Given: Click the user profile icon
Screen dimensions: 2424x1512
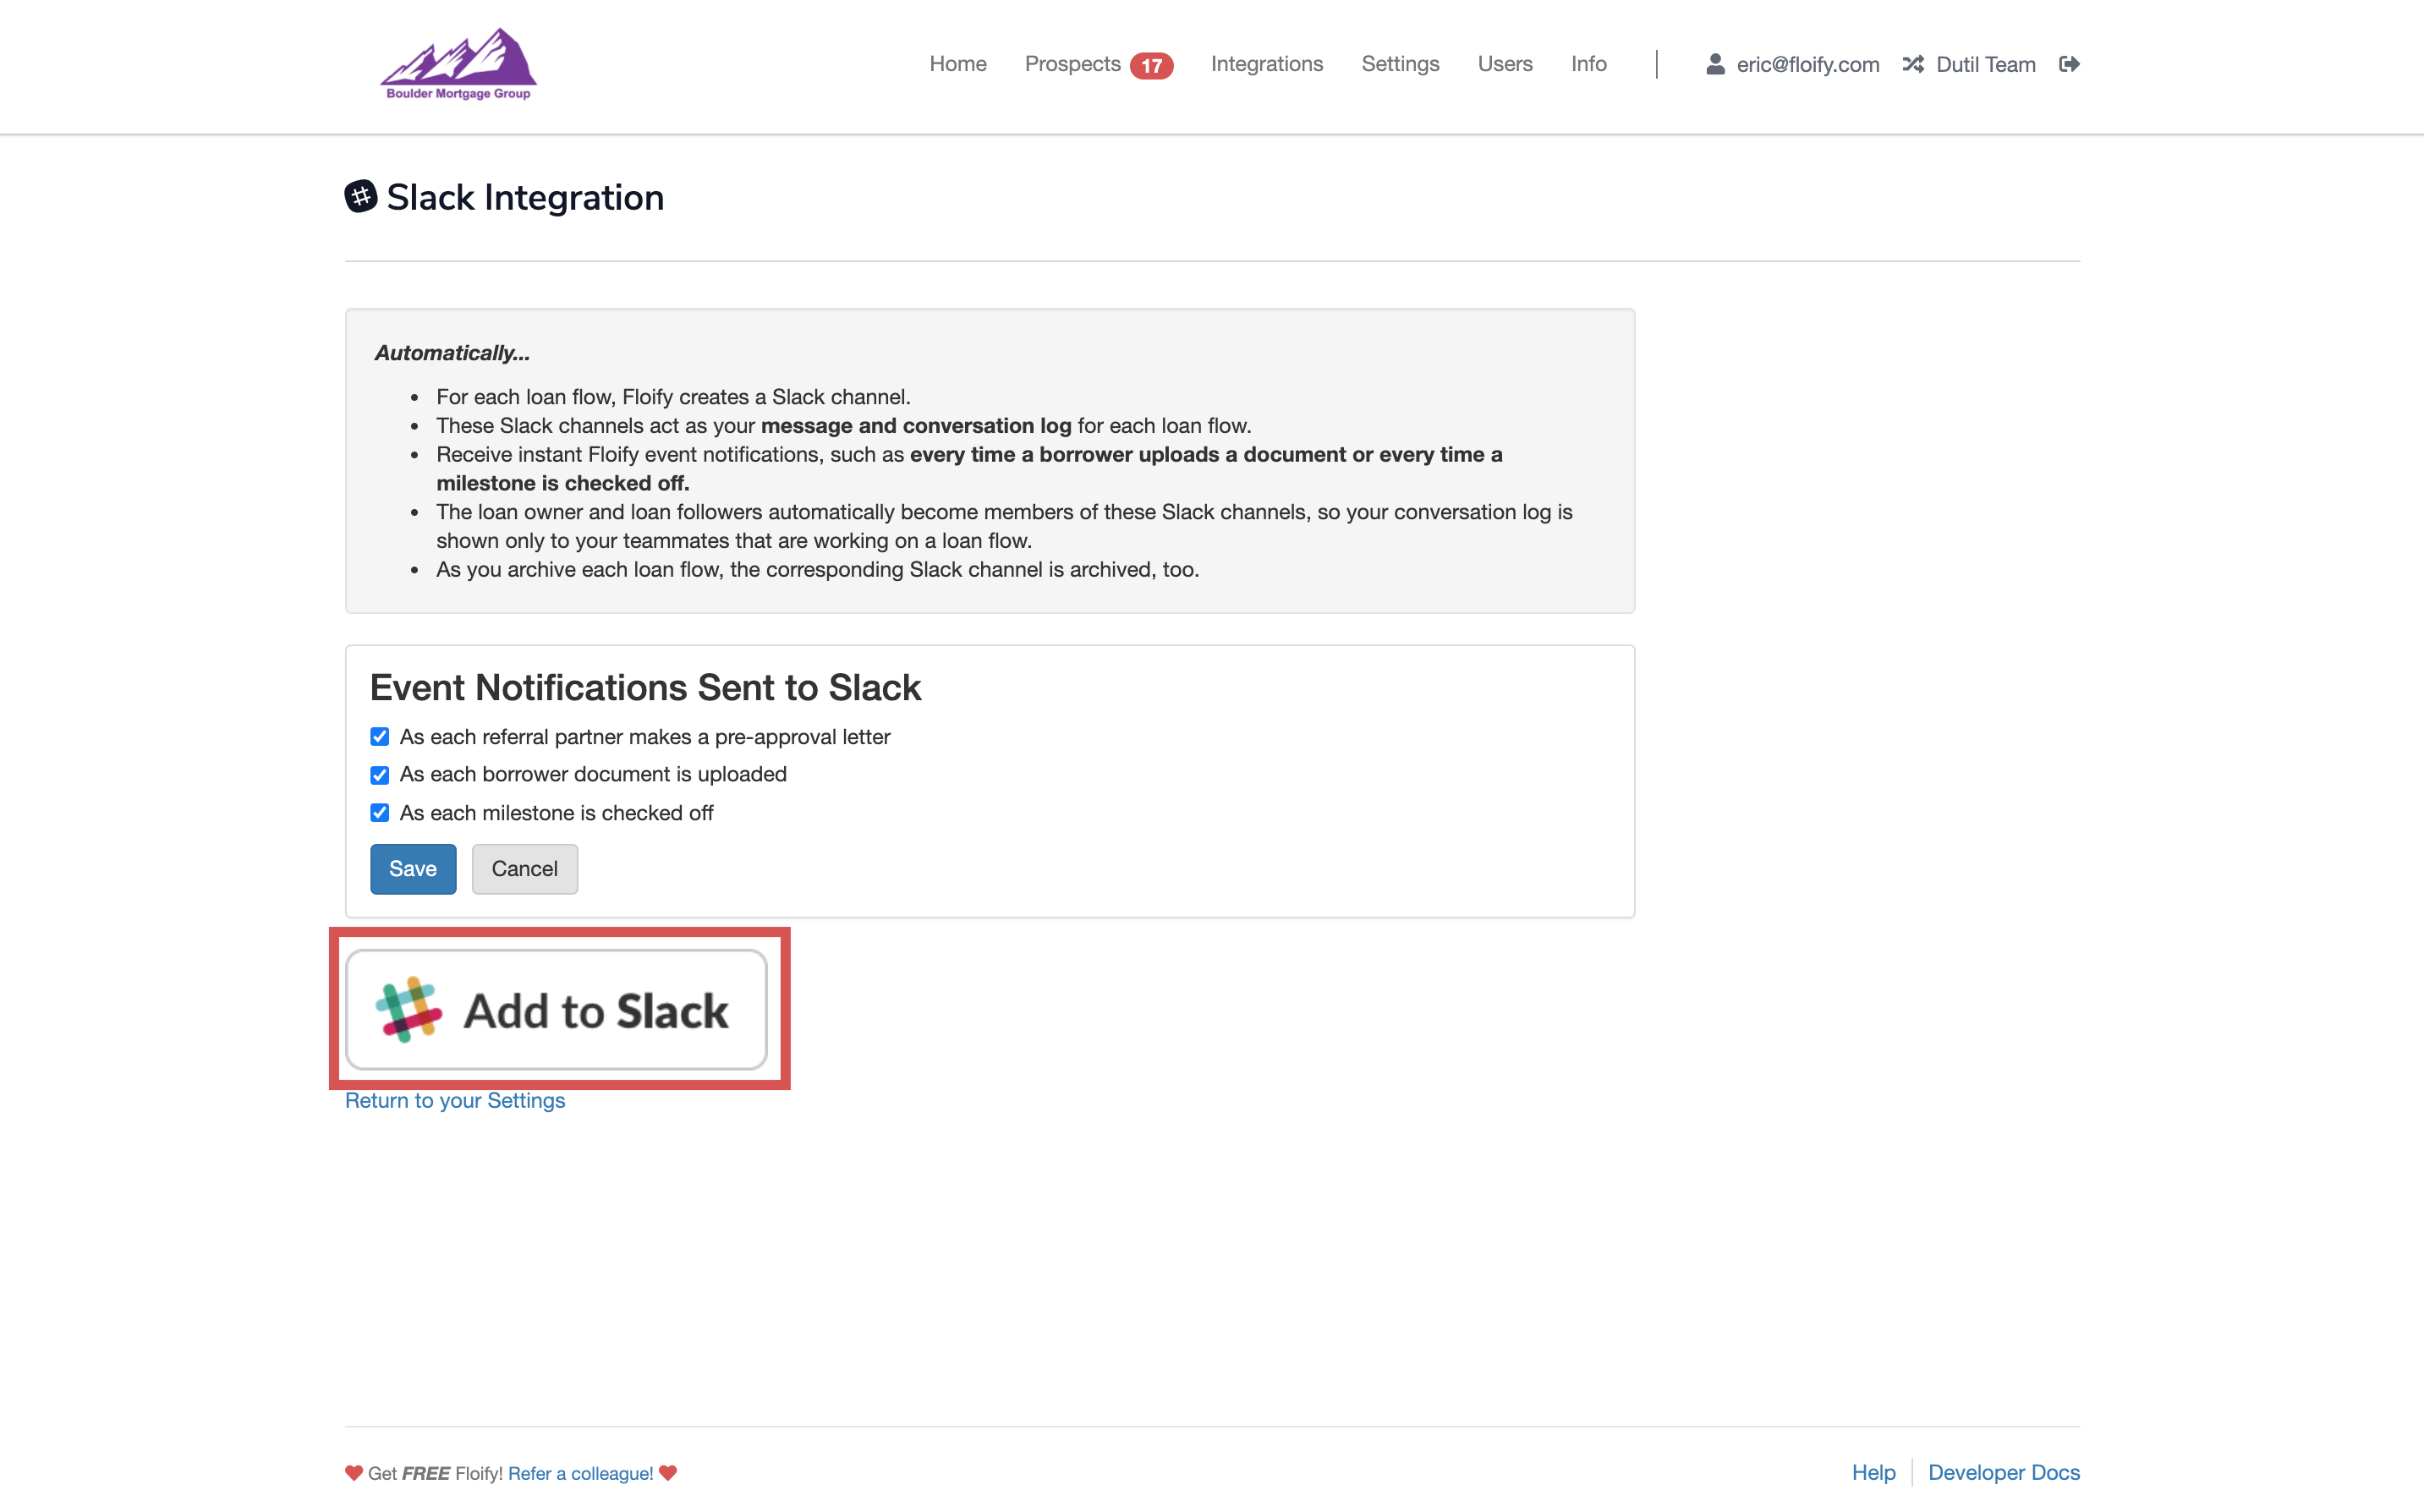Looking at the screenshot, I should click(1714, 64).
